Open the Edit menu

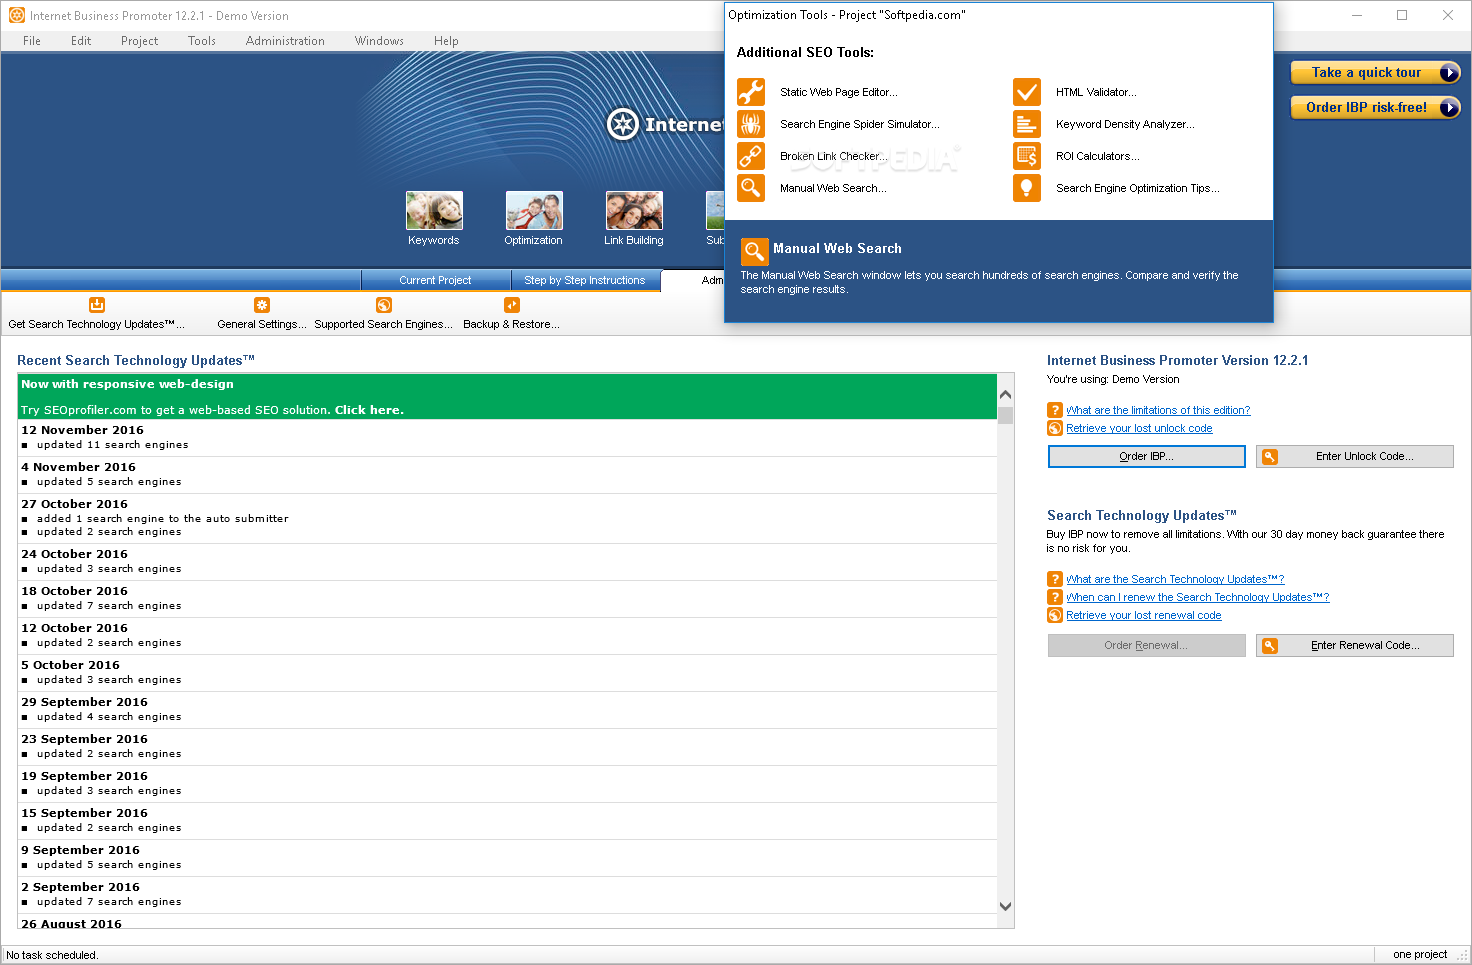(x=81, y=41)
